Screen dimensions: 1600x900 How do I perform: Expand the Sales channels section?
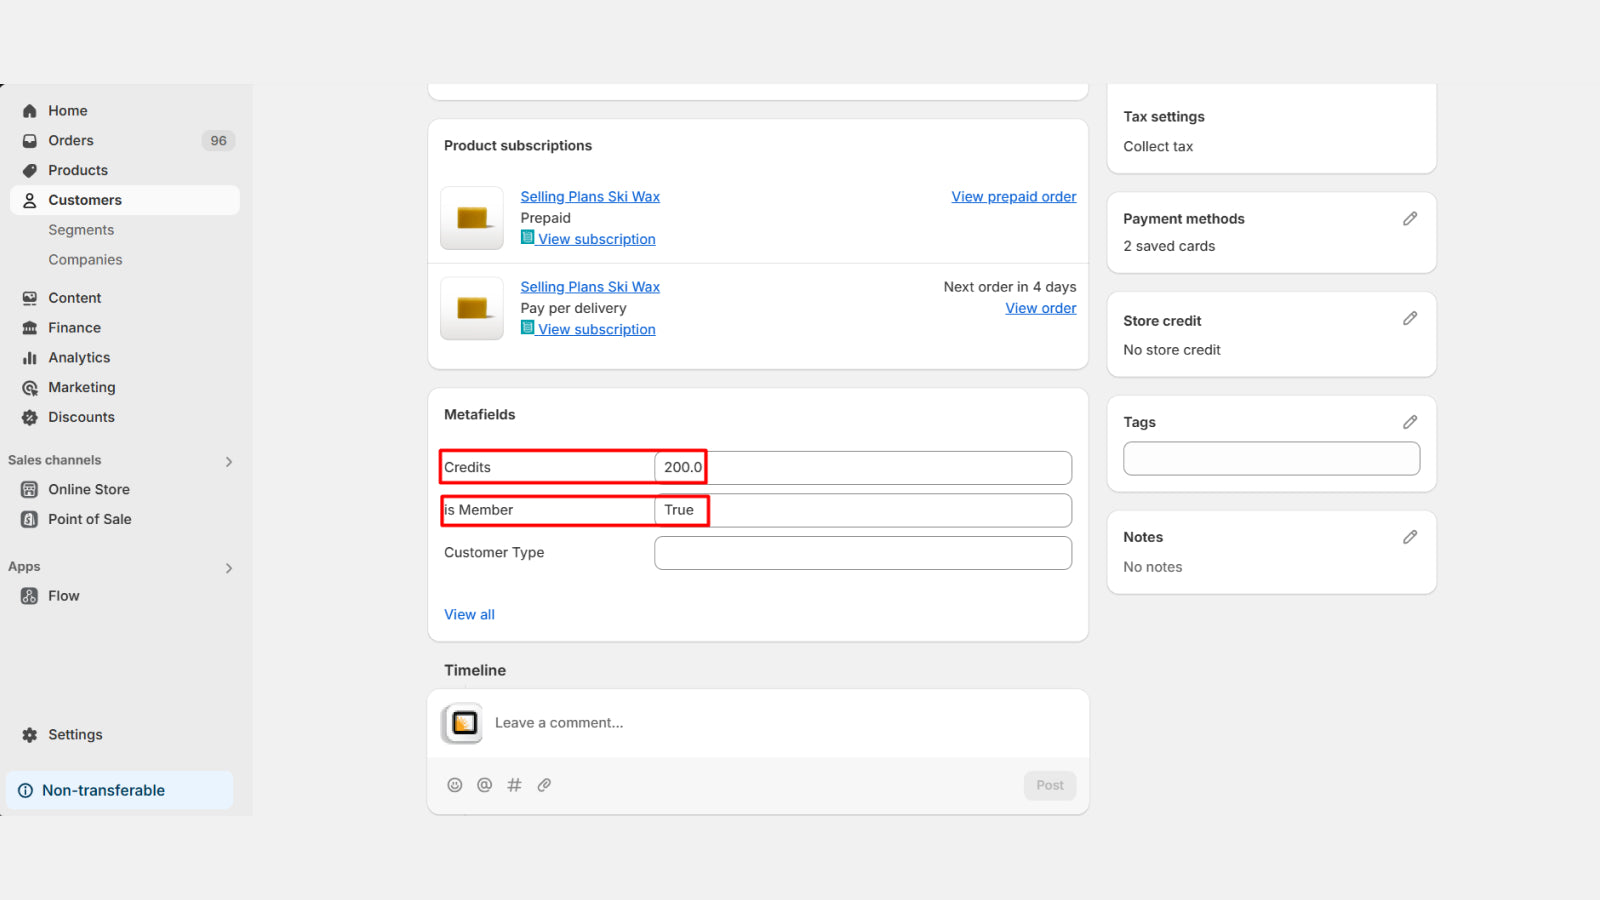pyautogui.click(x=228, y=461)
